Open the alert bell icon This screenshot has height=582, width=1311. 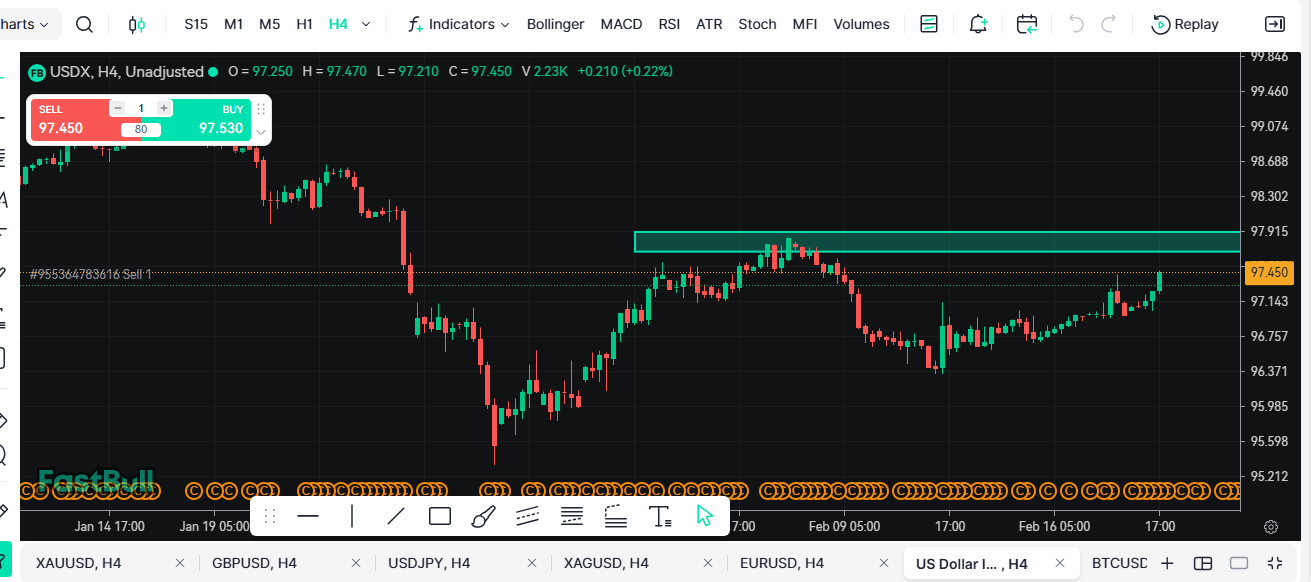click(x=978, y=24)
